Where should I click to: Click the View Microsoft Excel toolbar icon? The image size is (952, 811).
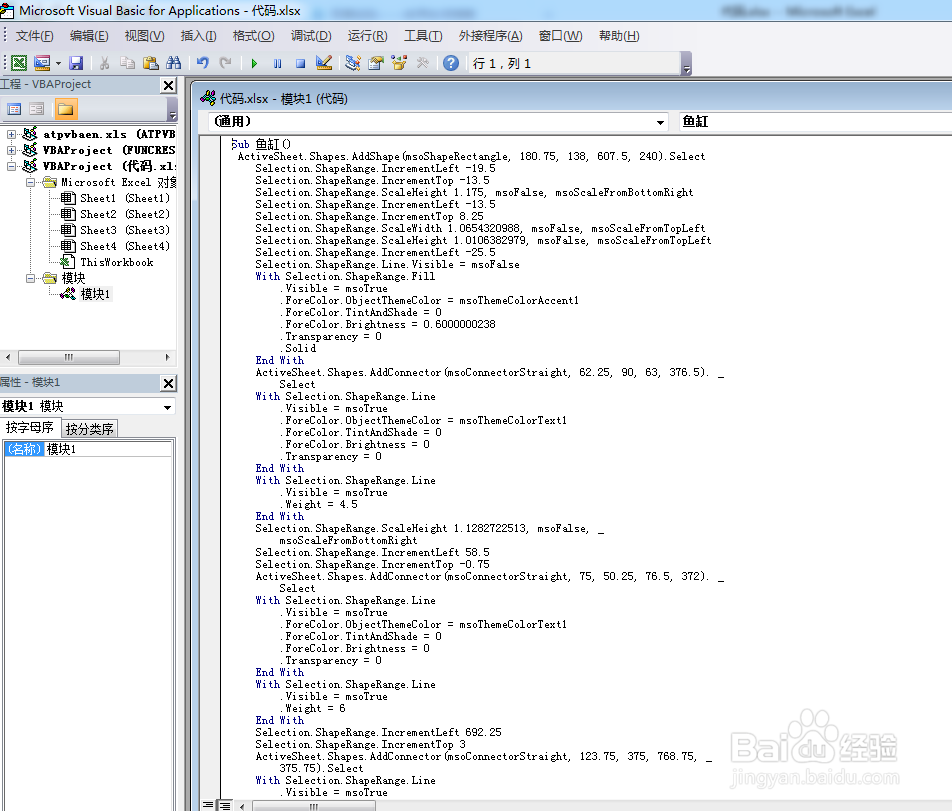coord(19,63)
